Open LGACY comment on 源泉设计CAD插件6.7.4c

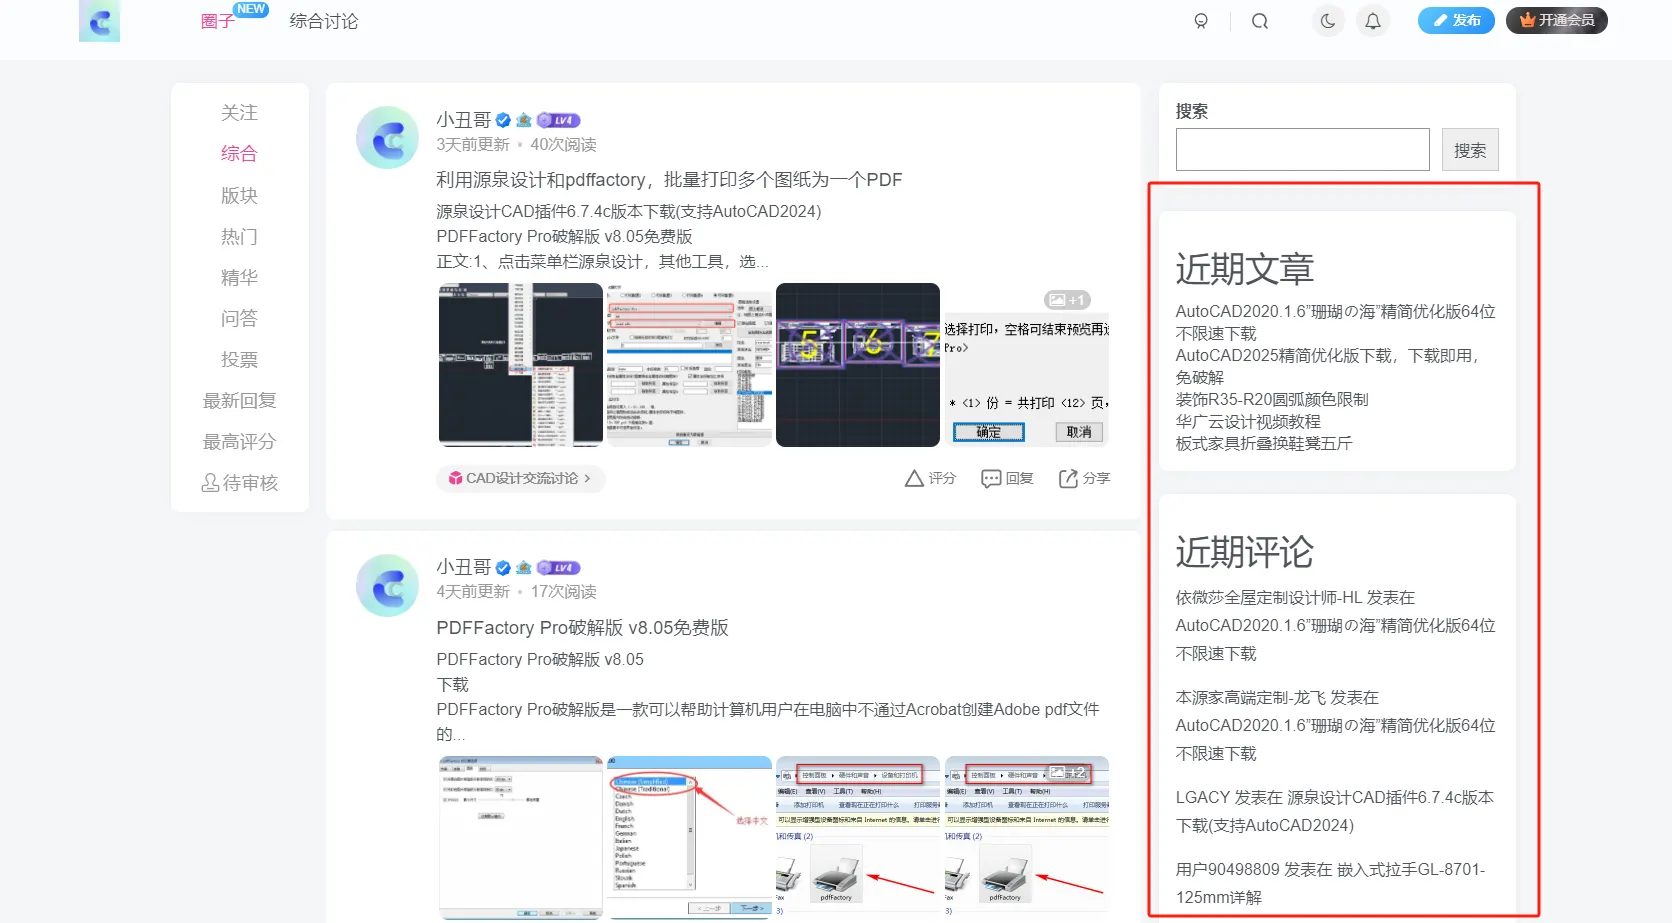pos(1335,811)
